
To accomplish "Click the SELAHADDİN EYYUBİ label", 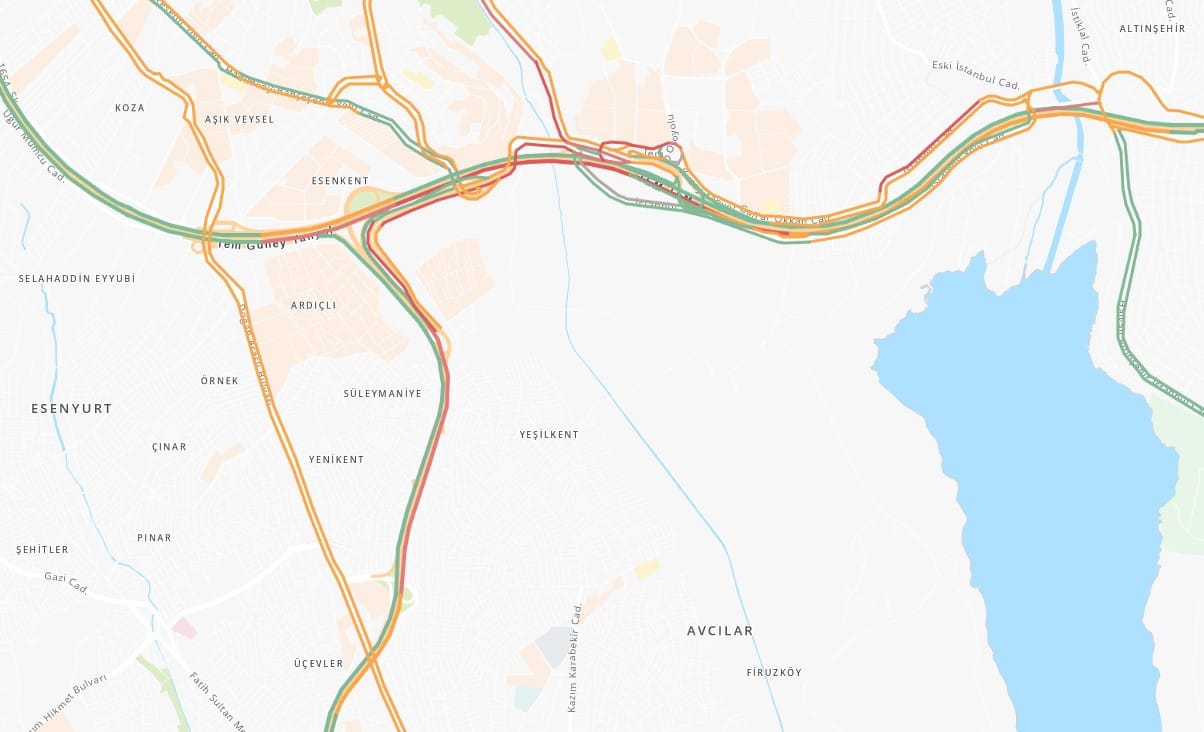I will pyautogui.click(x=77, y=278).
